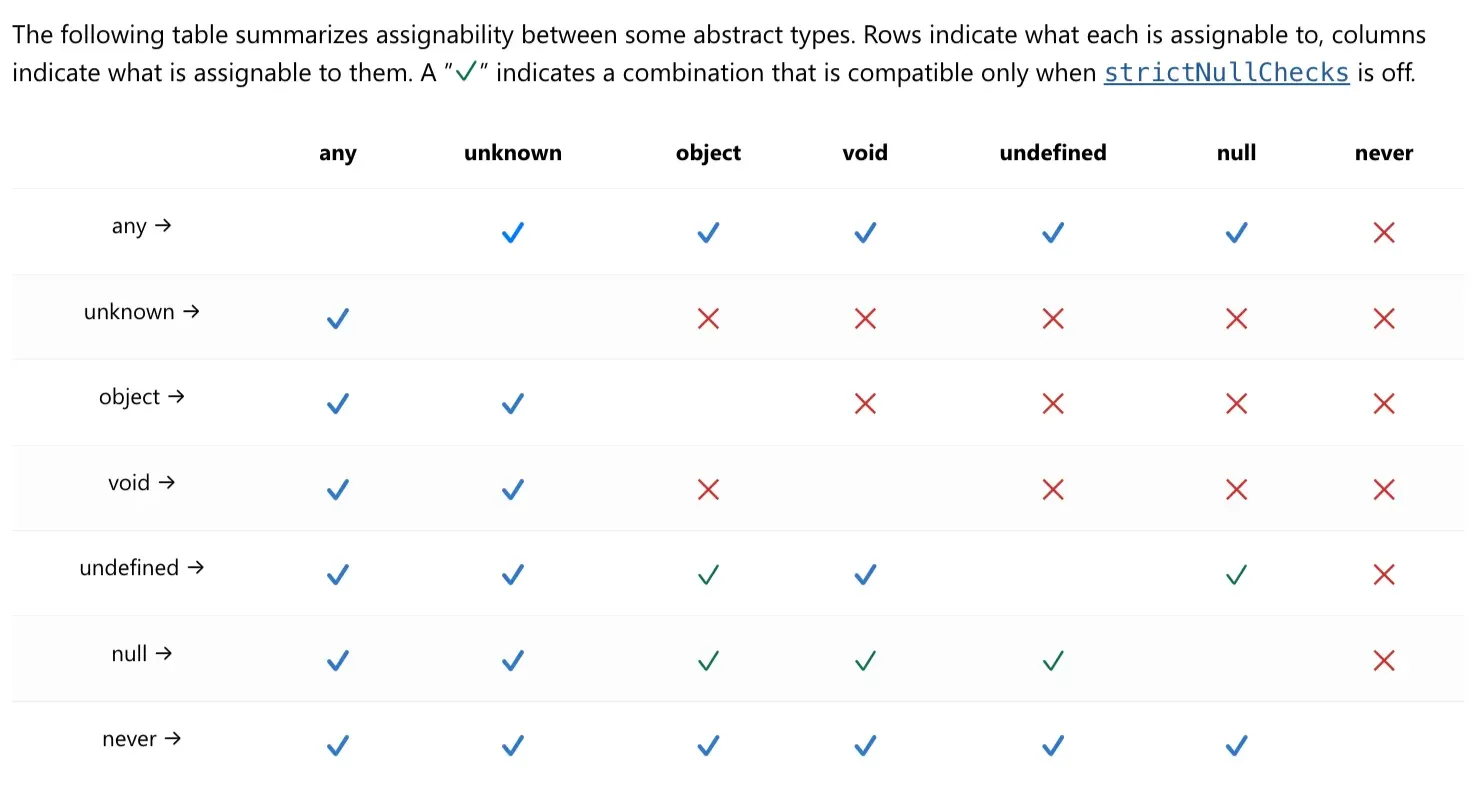Click the 'unknown' column header
The height and width of the screenshot is (811, 1484).
point(512,153)
